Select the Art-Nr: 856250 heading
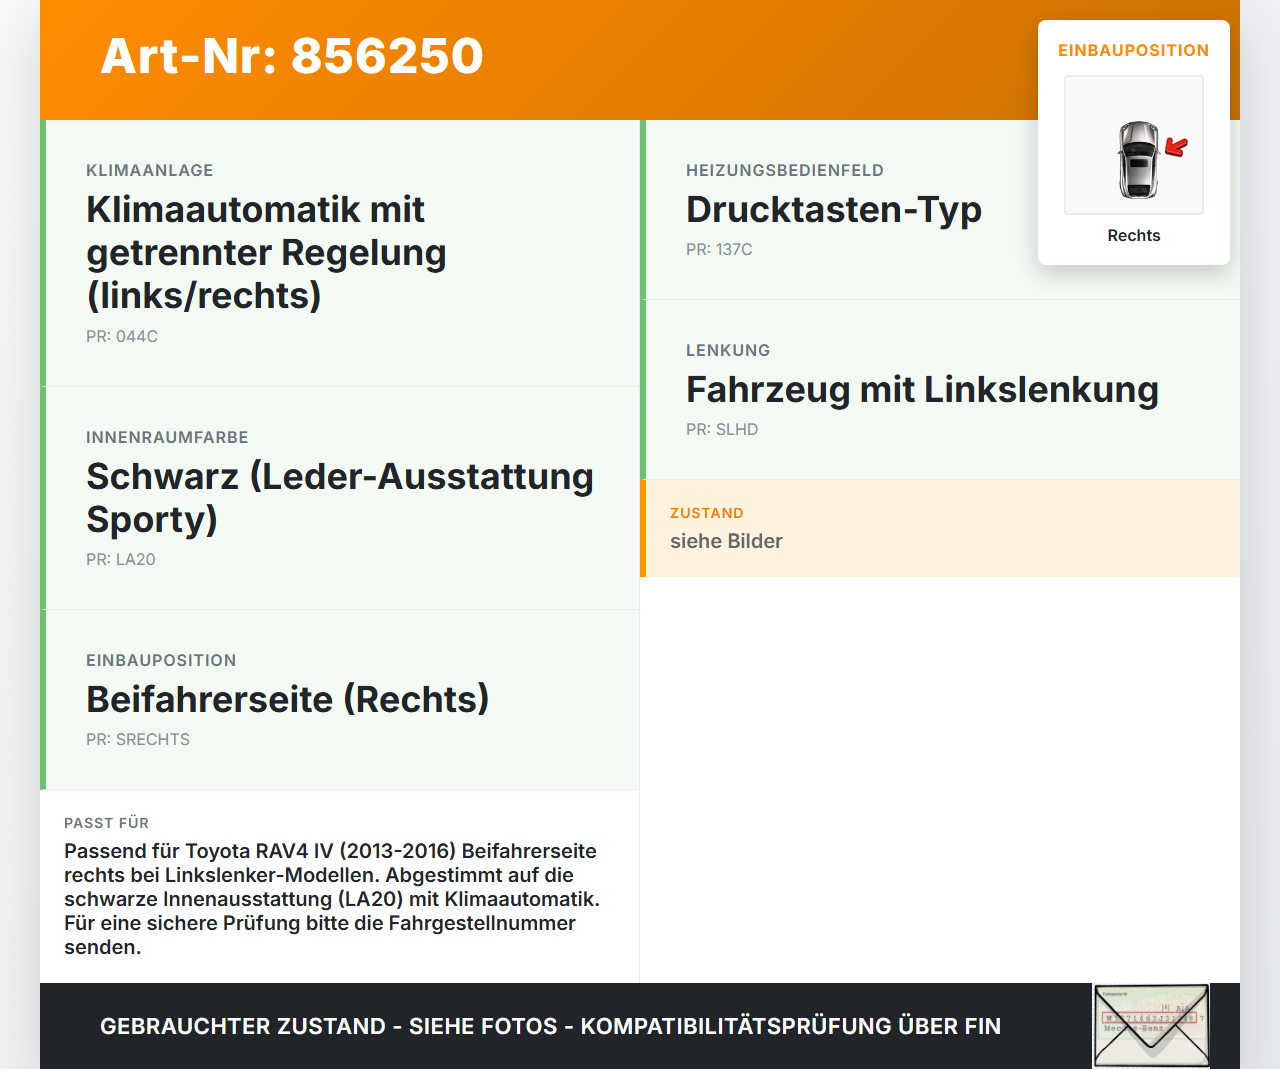The image size is (1280, 1070). pos(292,56)
